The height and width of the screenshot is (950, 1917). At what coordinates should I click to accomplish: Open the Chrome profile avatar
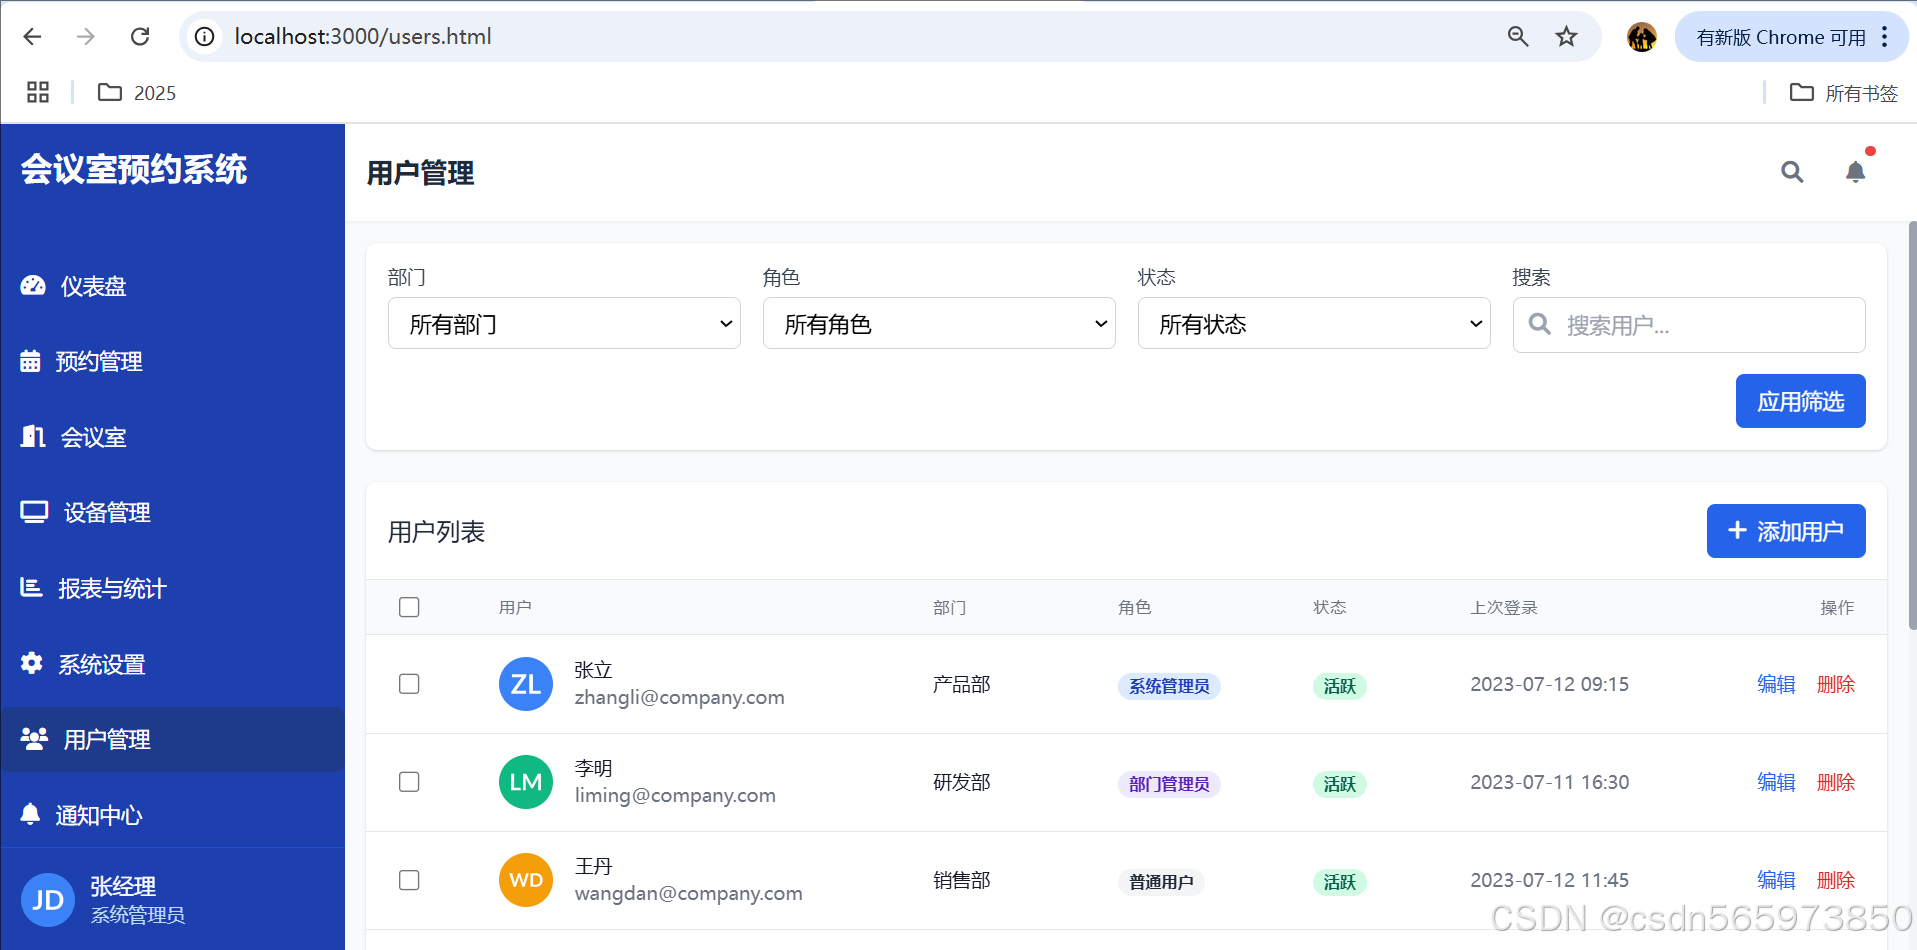[x=1641, y=37]
